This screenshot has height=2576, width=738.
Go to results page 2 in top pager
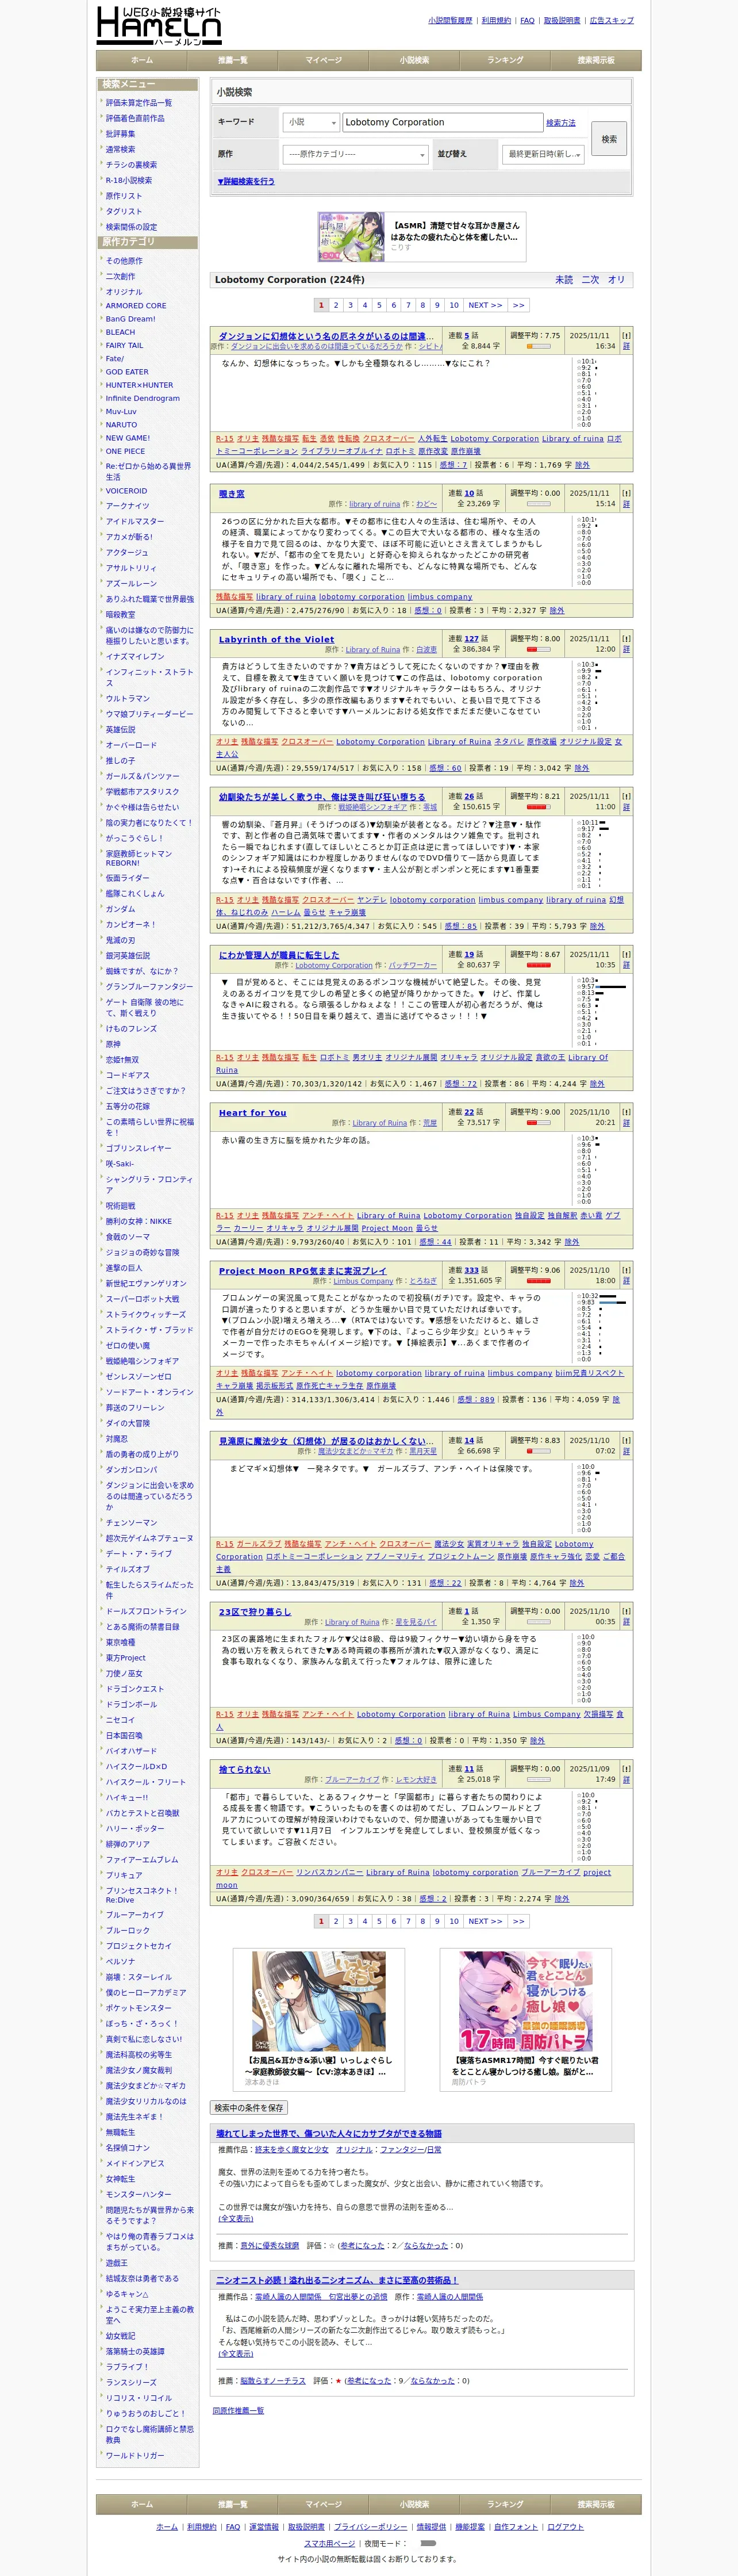coord(336,305)
